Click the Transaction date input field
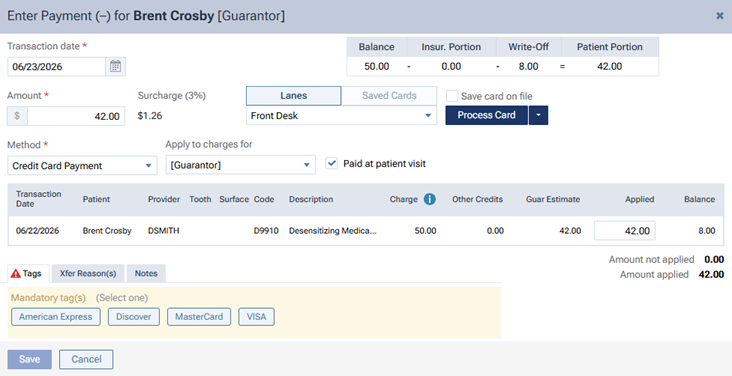The image size is (732, 376). [56, 66]
